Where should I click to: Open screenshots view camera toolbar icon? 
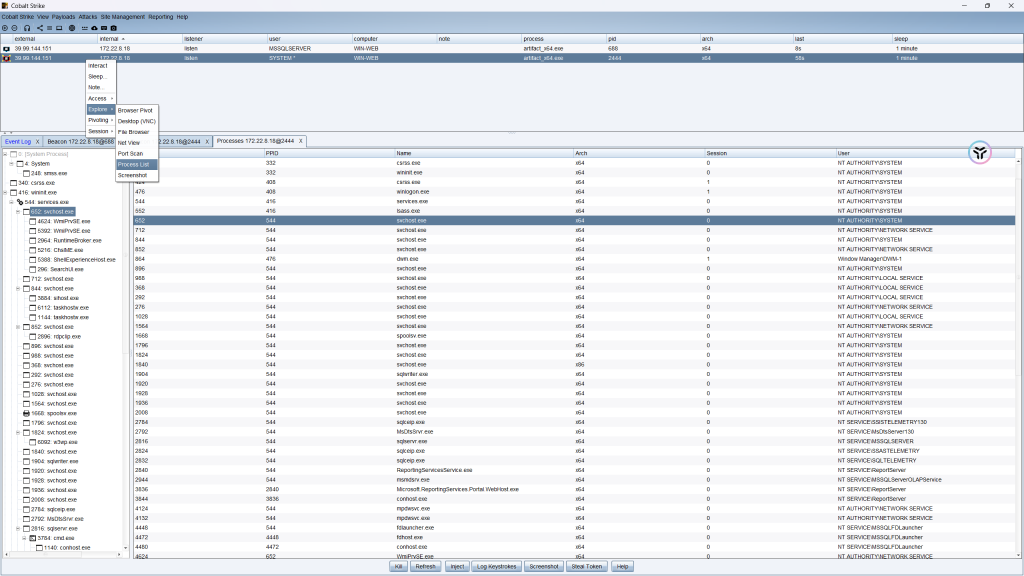click(x=114, y=28)
